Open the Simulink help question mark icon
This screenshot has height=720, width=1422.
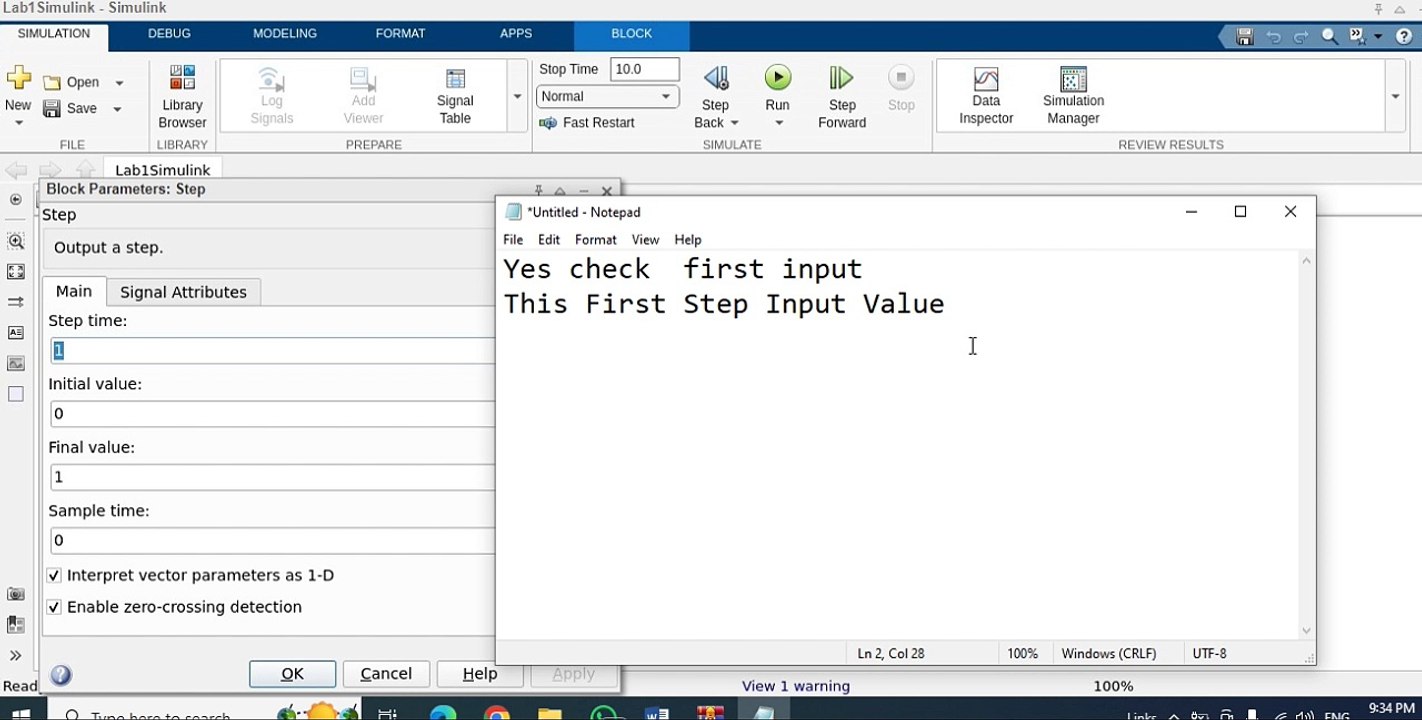1404,36
